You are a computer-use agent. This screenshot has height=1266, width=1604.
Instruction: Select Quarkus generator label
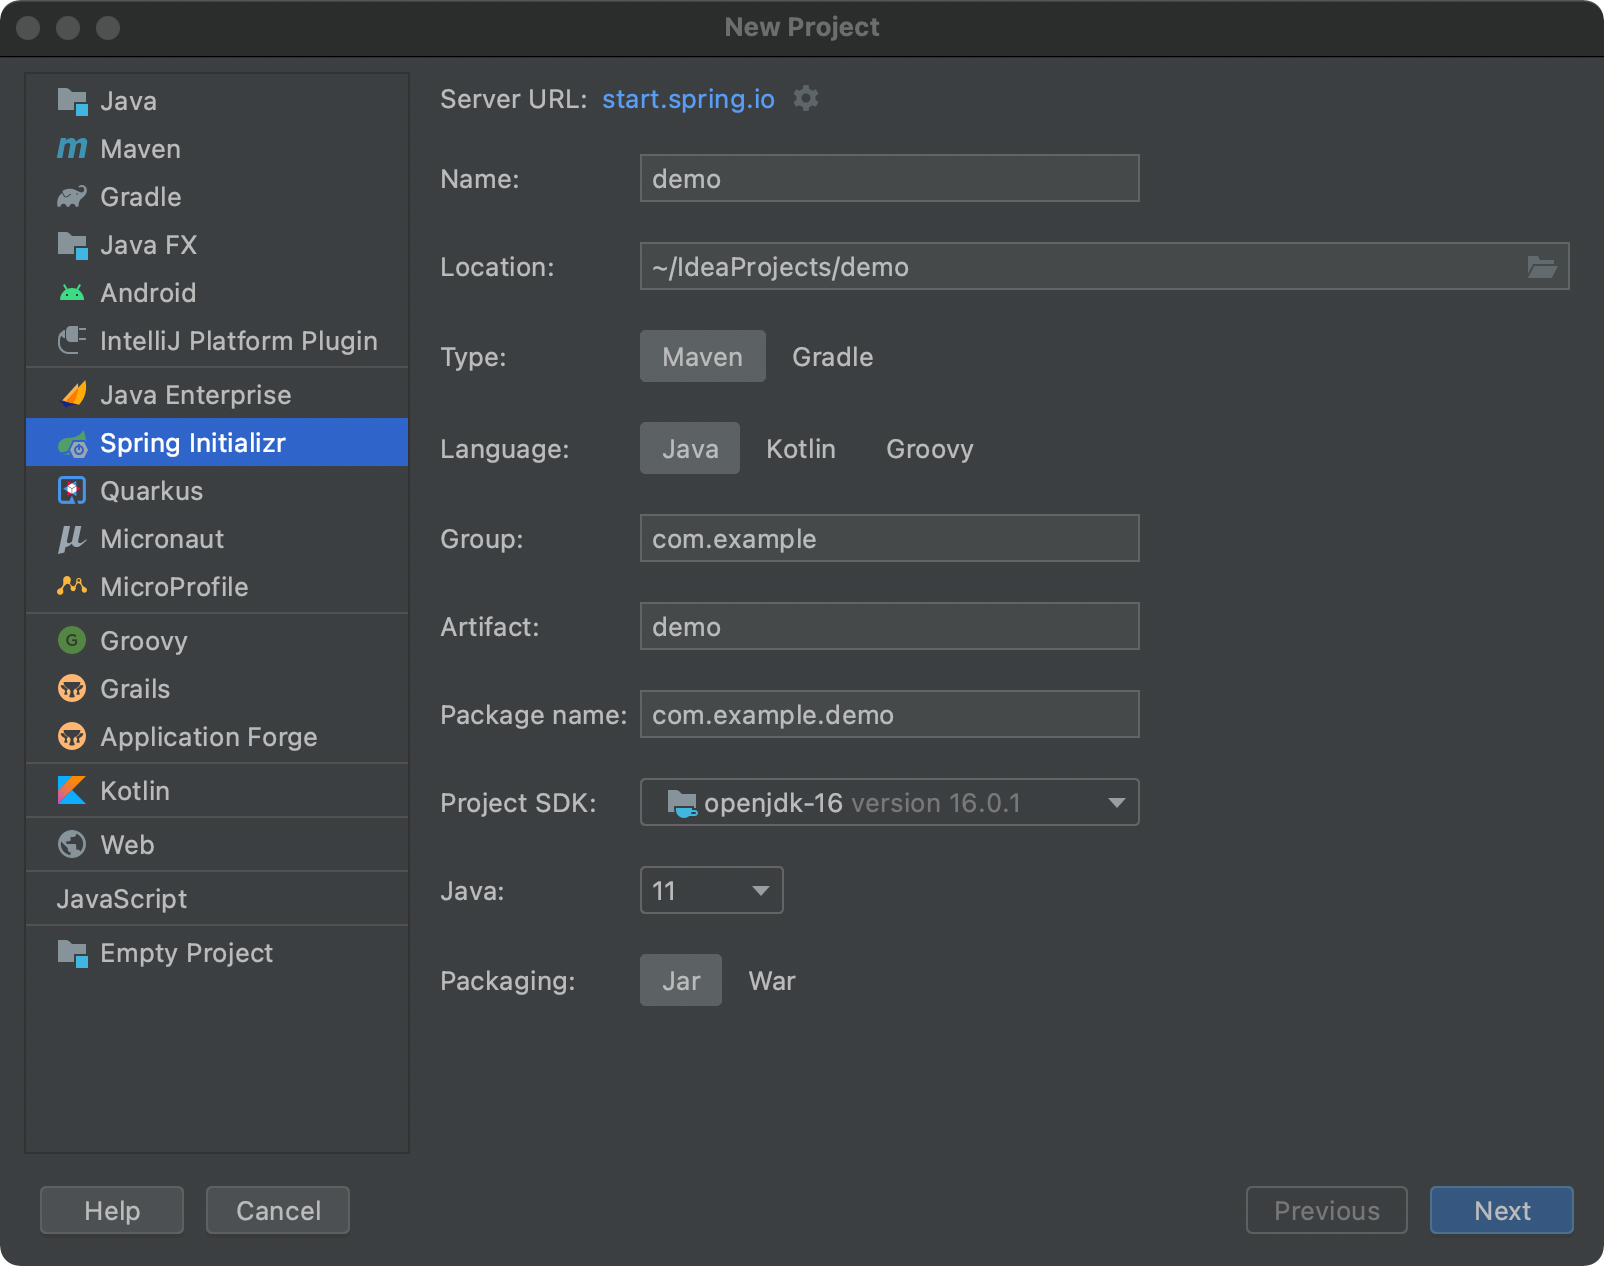(152, 491)
